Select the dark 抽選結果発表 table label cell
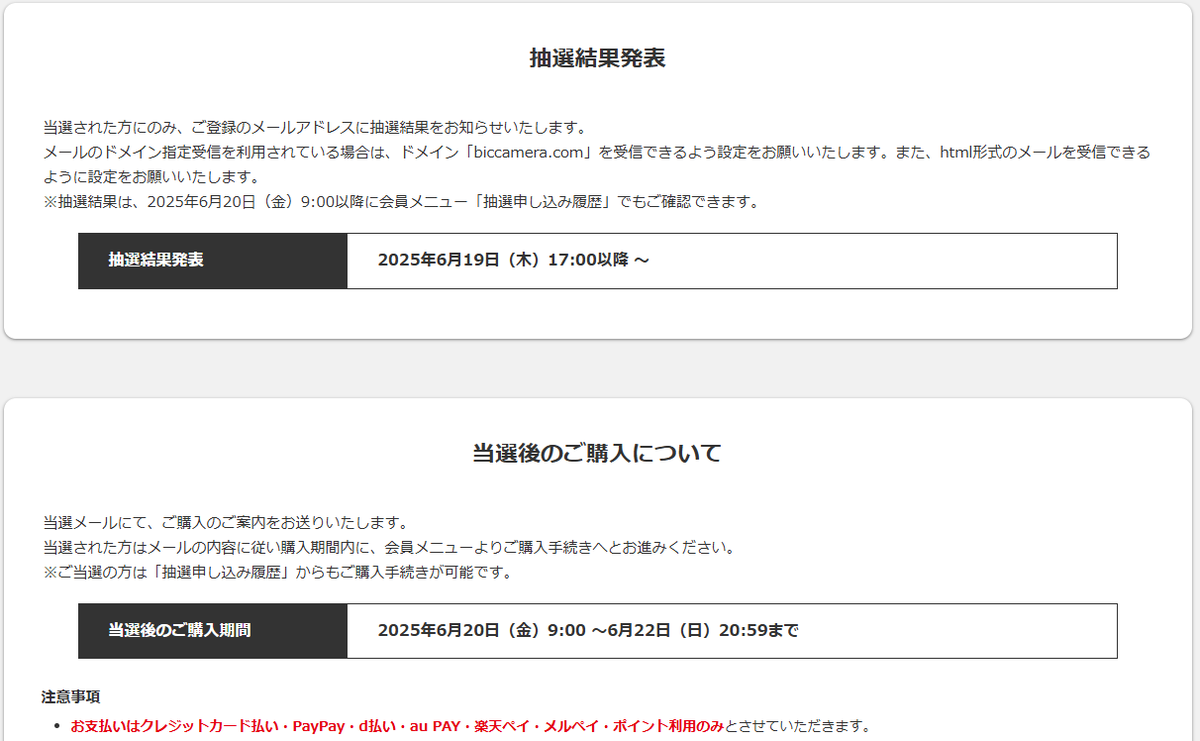This screenshot has width=1200, height=741. click(x=213, y=261)
